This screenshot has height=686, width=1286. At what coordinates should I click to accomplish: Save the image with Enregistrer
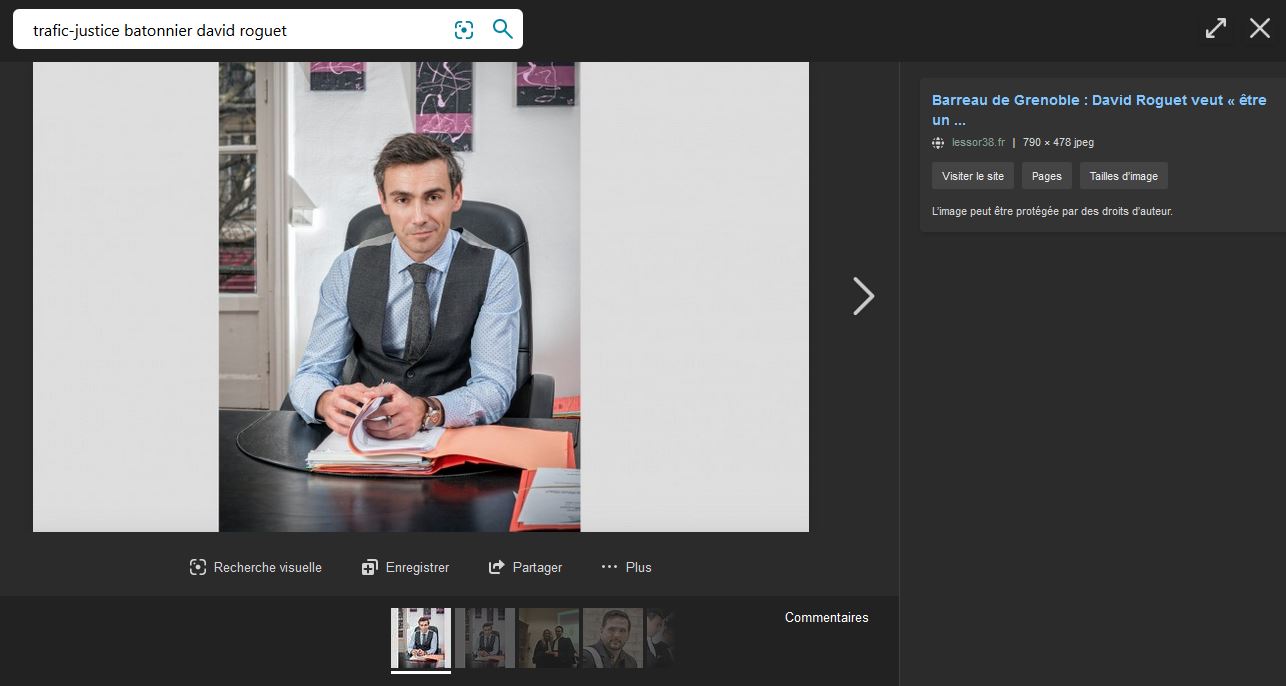405,567
